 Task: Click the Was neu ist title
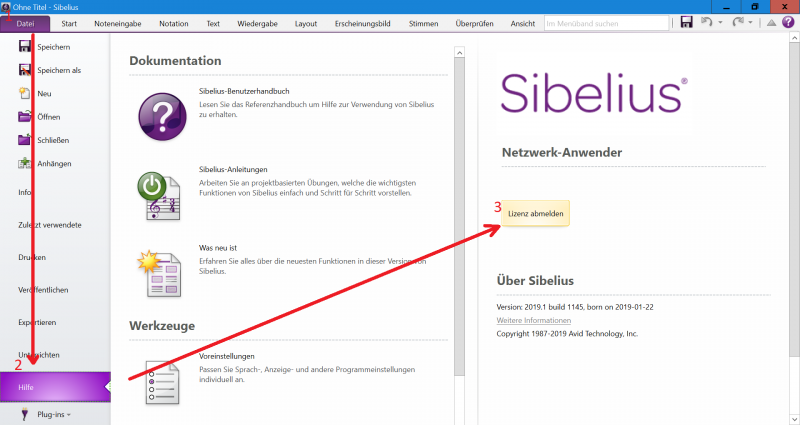[218, 248]
